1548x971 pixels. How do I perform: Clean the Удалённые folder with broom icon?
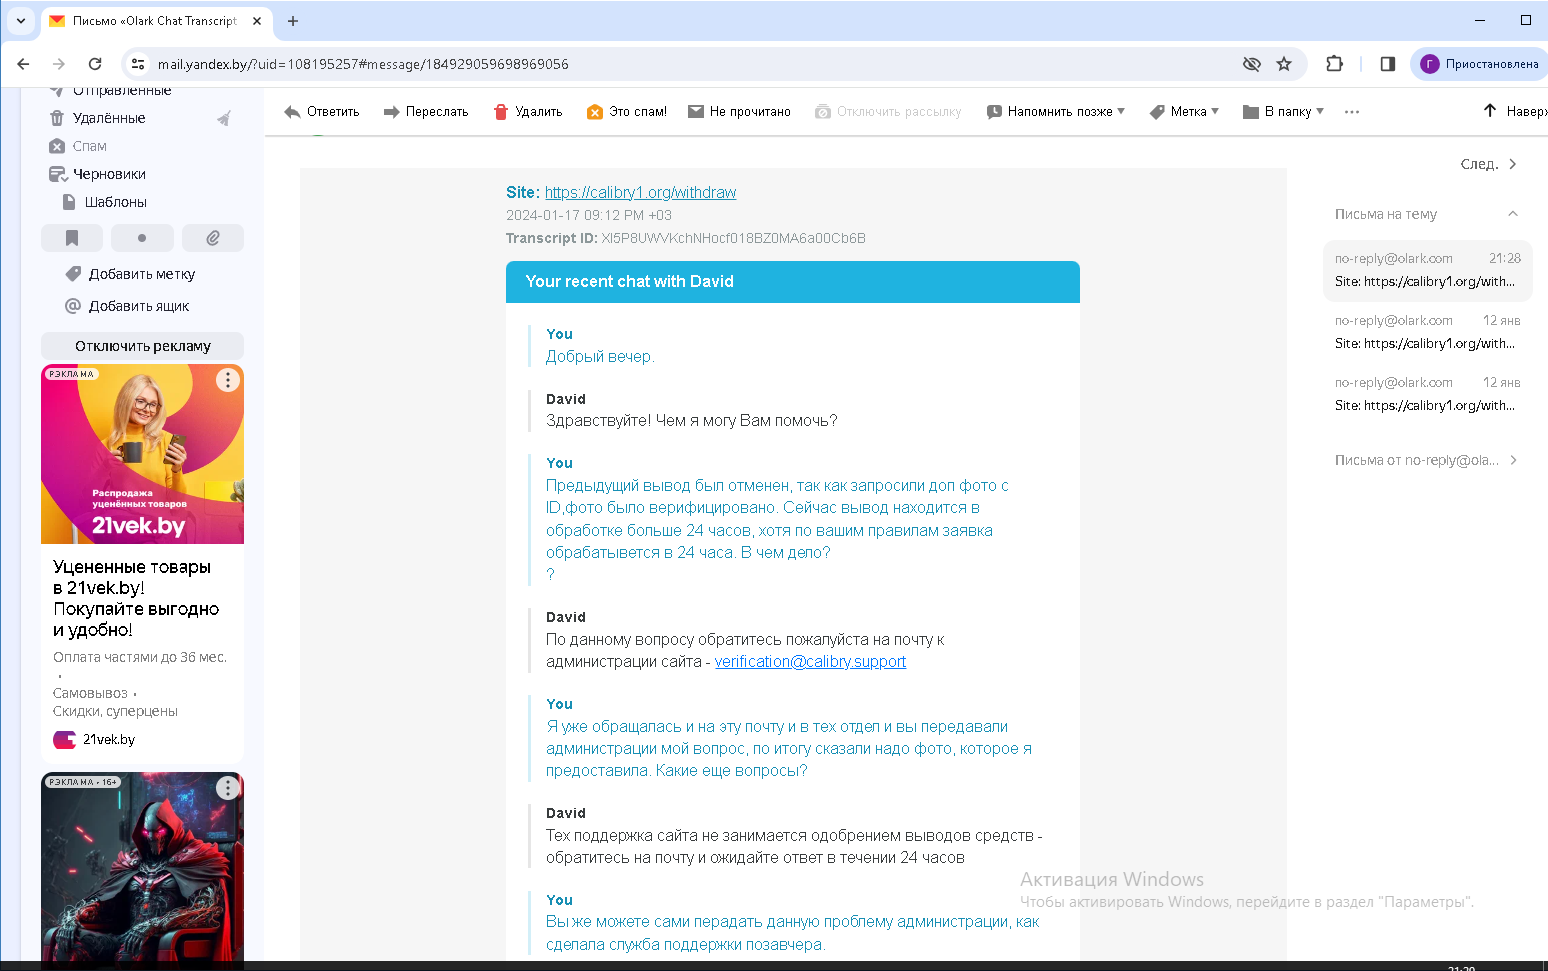(x=224, y=118)
